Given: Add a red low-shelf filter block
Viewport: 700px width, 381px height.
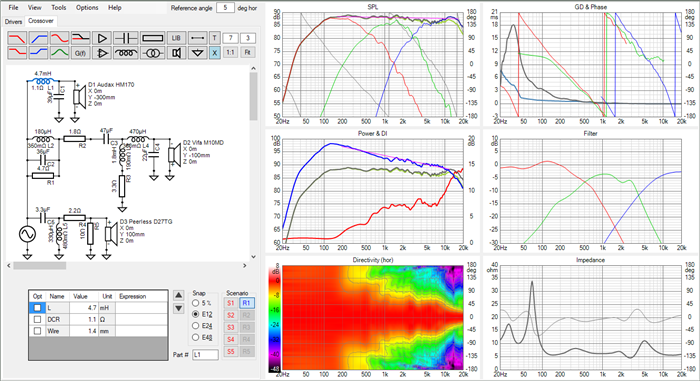Looking at the screenshot, I should click(x=17, y=53).
